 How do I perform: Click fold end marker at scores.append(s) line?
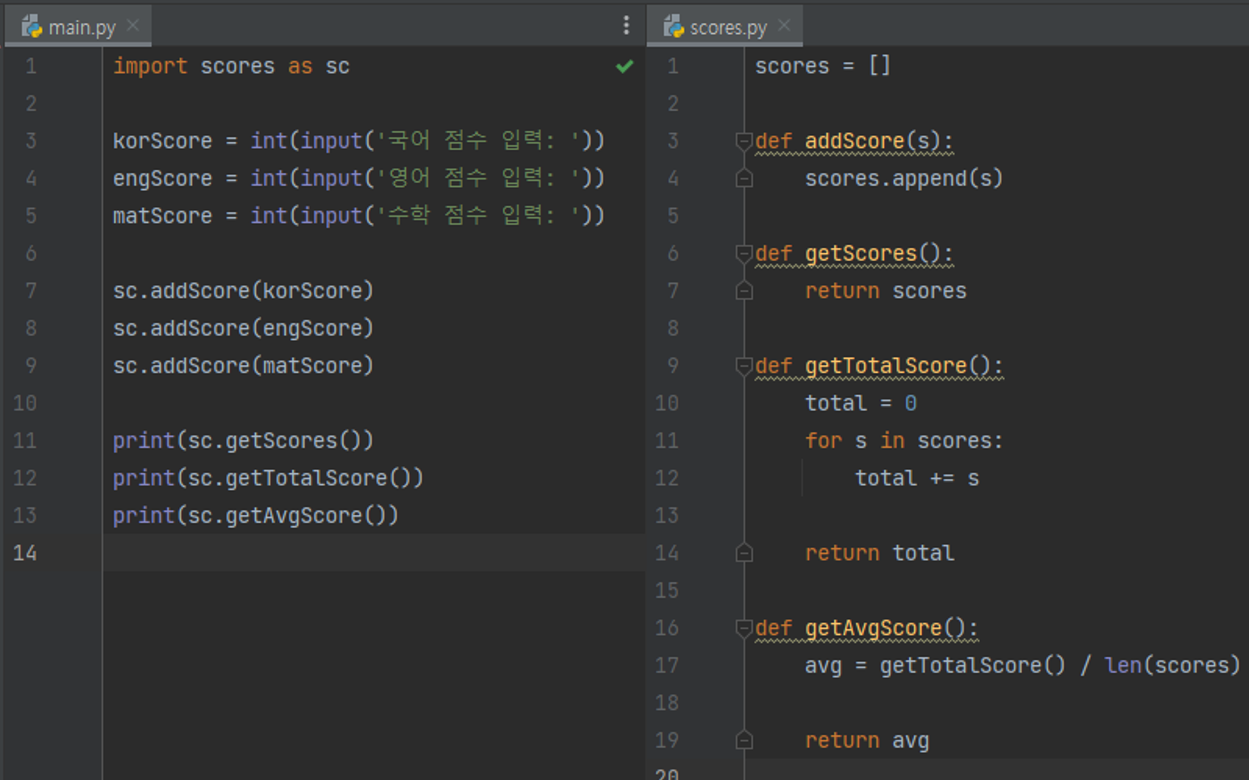pos(743,178)
